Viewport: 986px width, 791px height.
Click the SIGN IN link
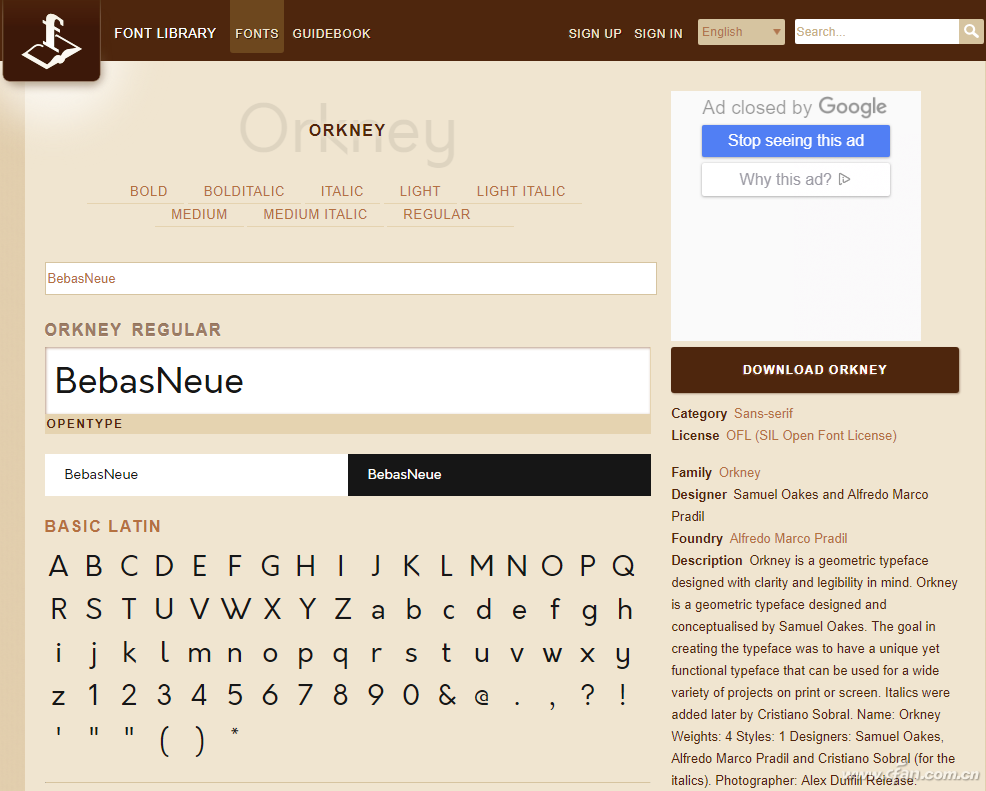coord(658,33)
